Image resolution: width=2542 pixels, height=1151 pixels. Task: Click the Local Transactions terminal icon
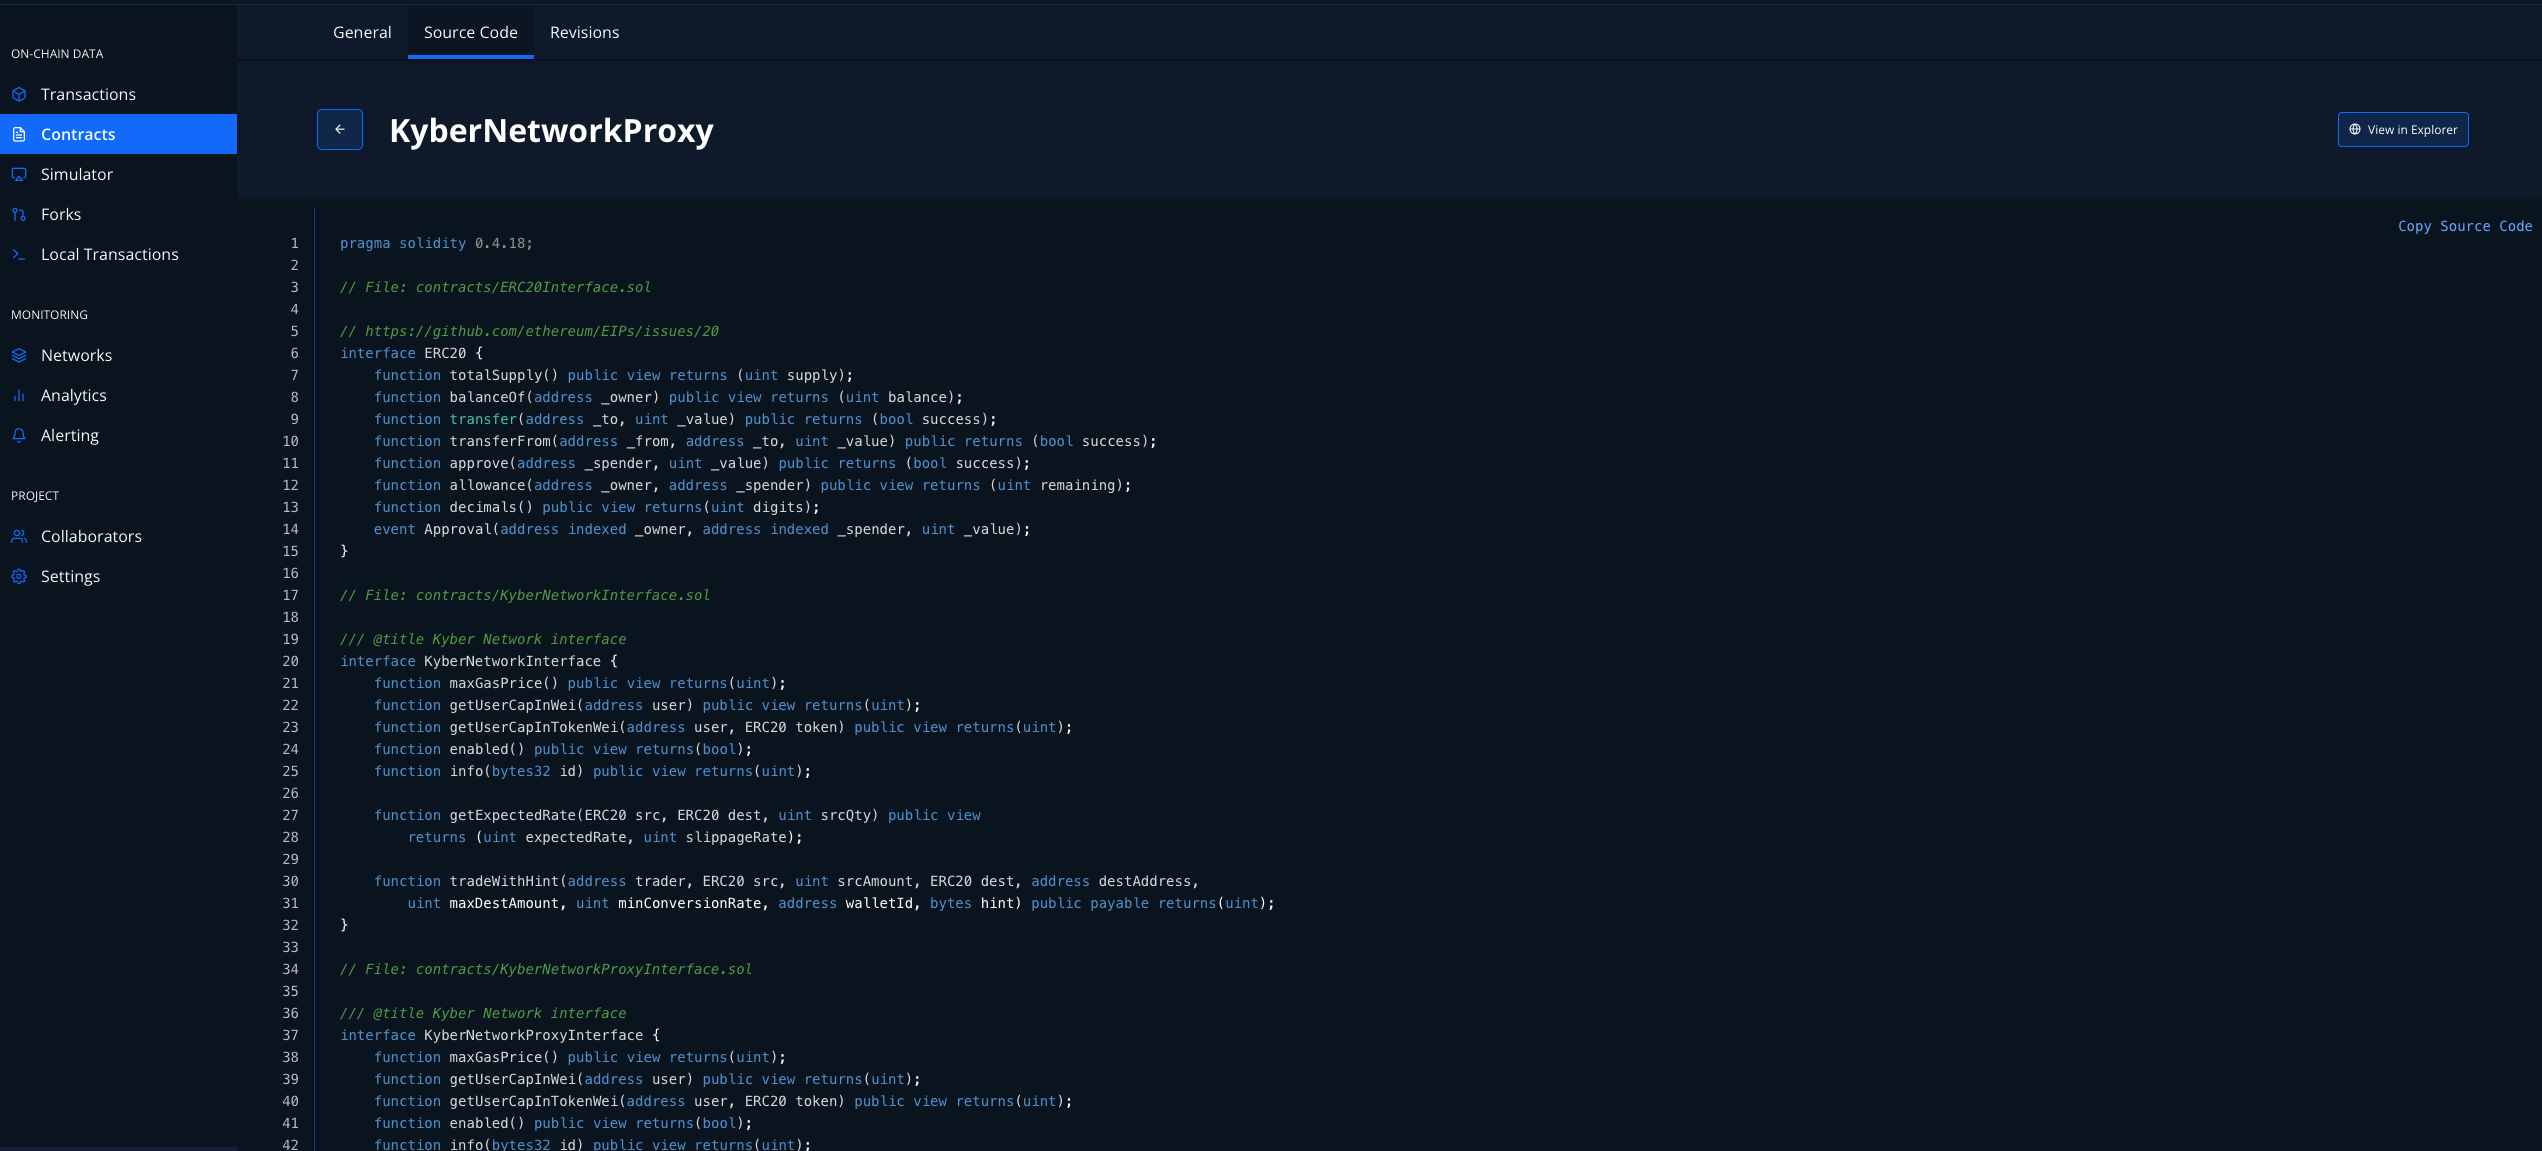(x=19, y=254)
